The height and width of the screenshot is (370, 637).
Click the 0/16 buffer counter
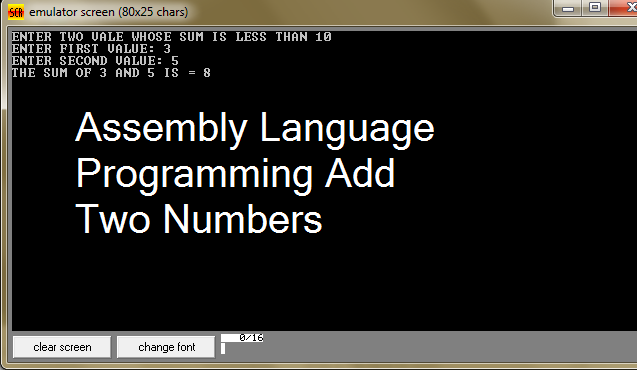(242, 338)
